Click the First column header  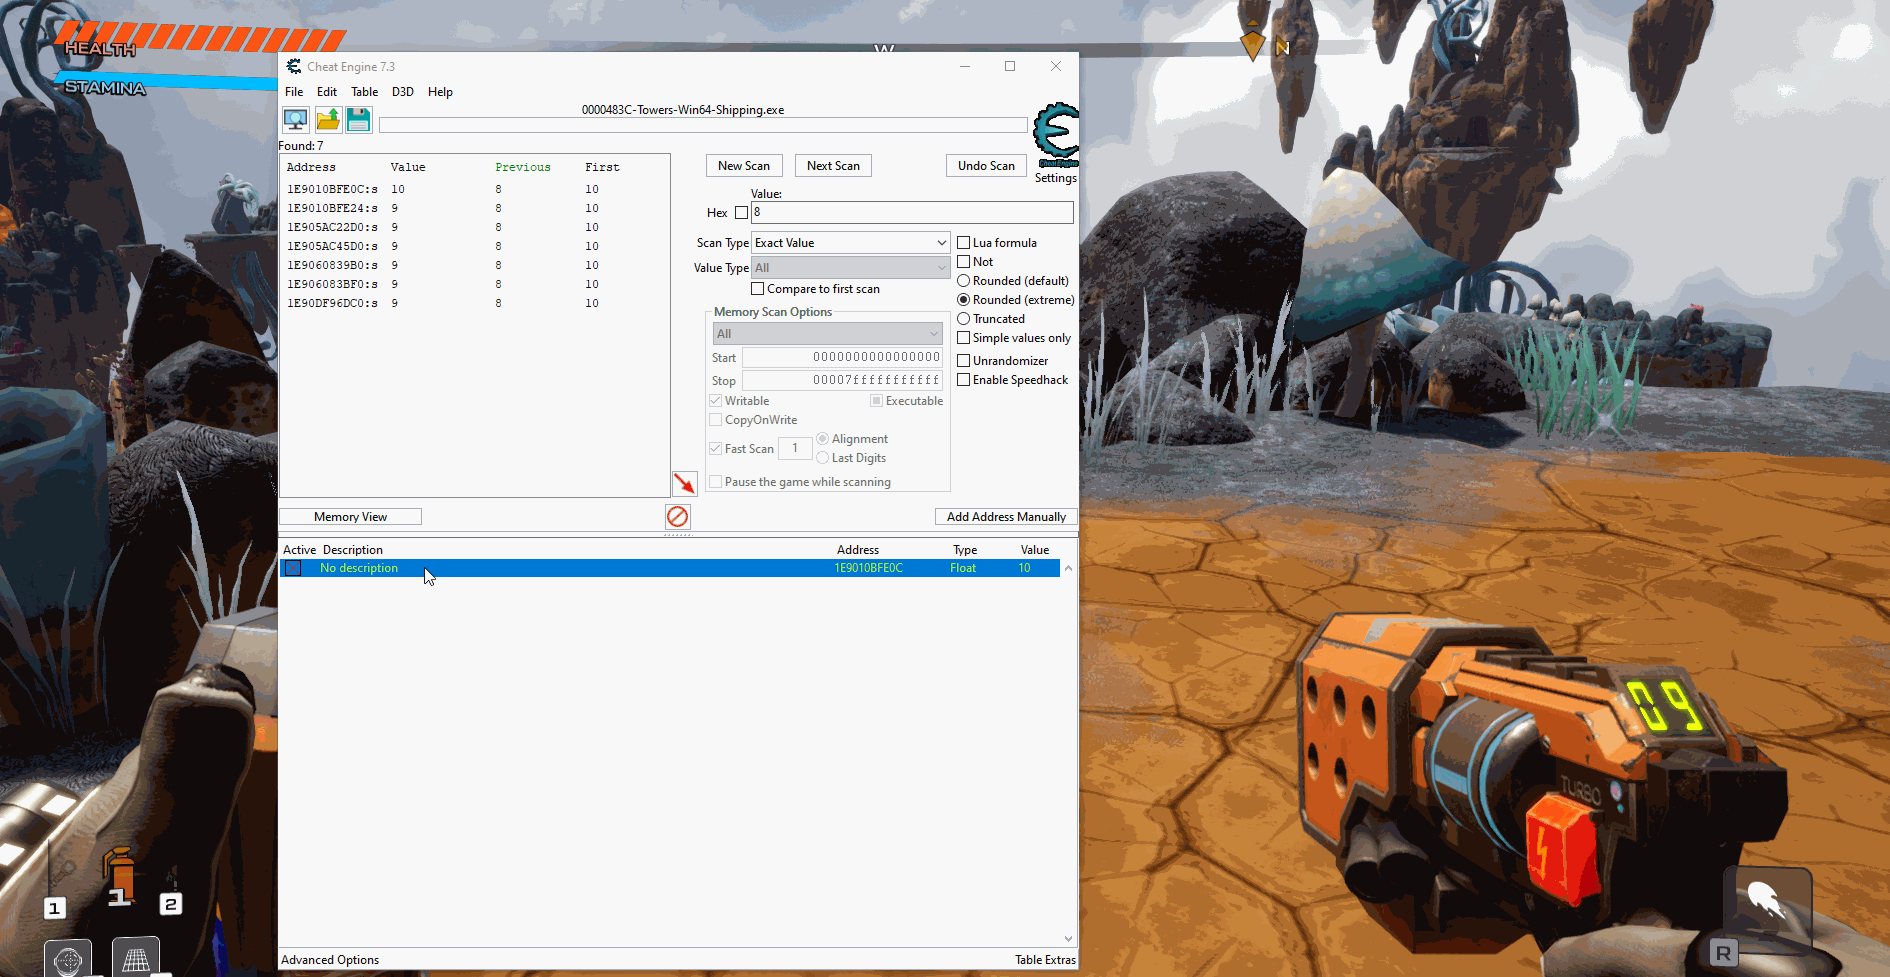coord(602,167)
